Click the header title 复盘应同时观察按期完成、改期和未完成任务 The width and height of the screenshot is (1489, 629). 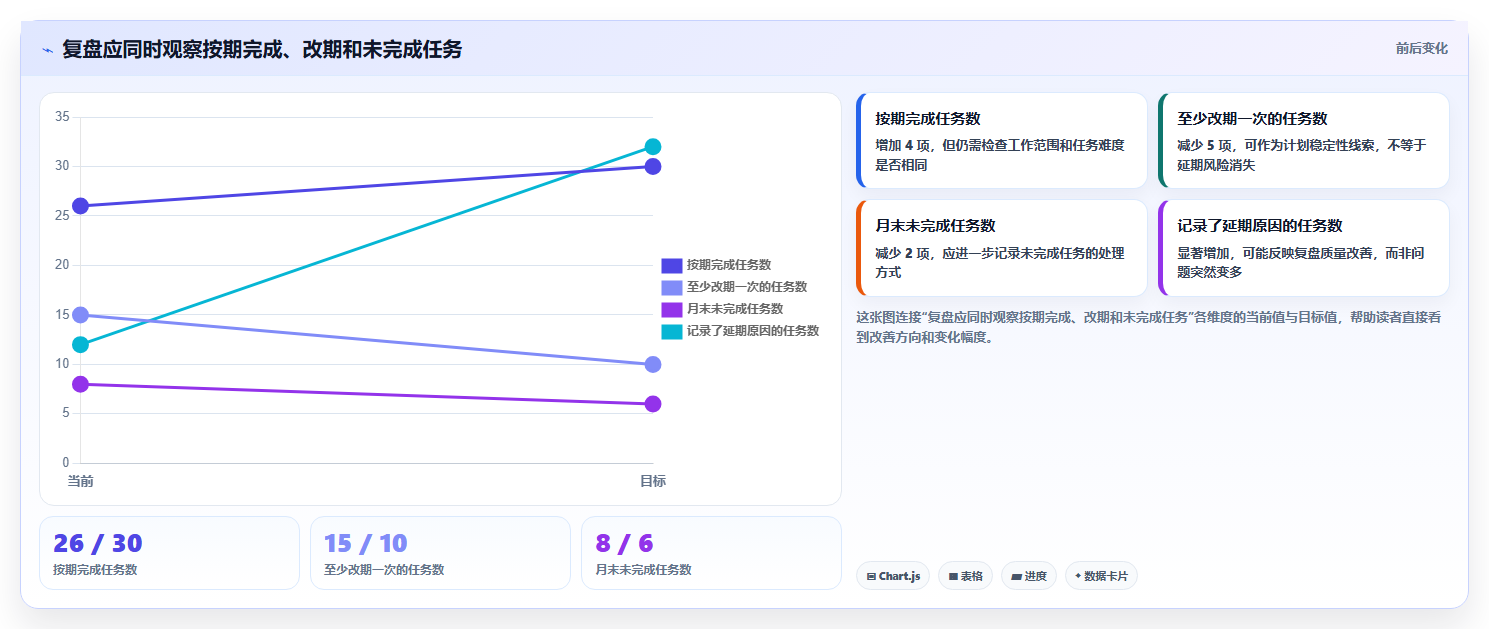262,49
